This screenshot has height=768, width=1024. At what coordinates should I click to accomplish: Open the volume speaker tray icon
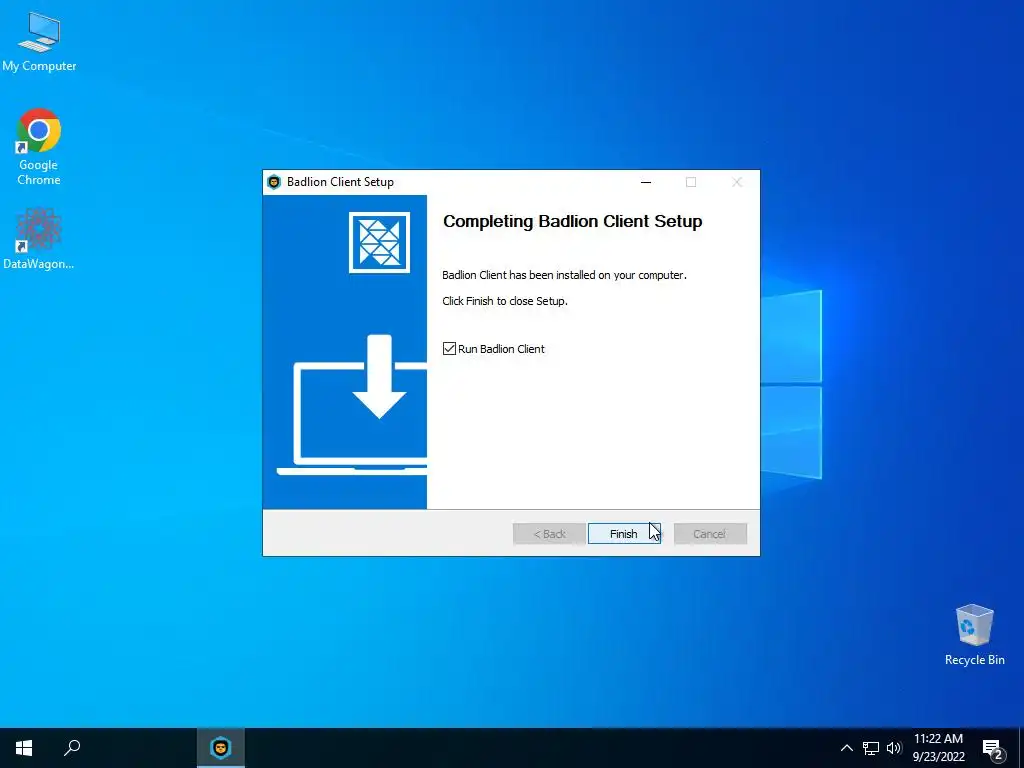894,748
